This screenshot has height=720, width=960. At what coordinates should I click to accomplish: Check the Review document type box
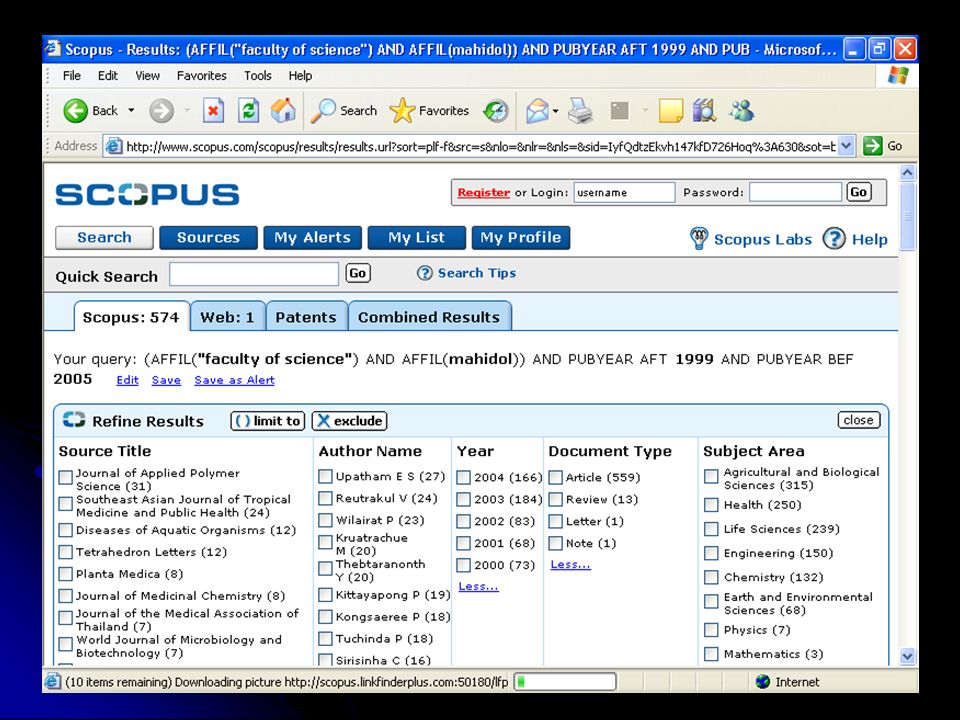556,500
